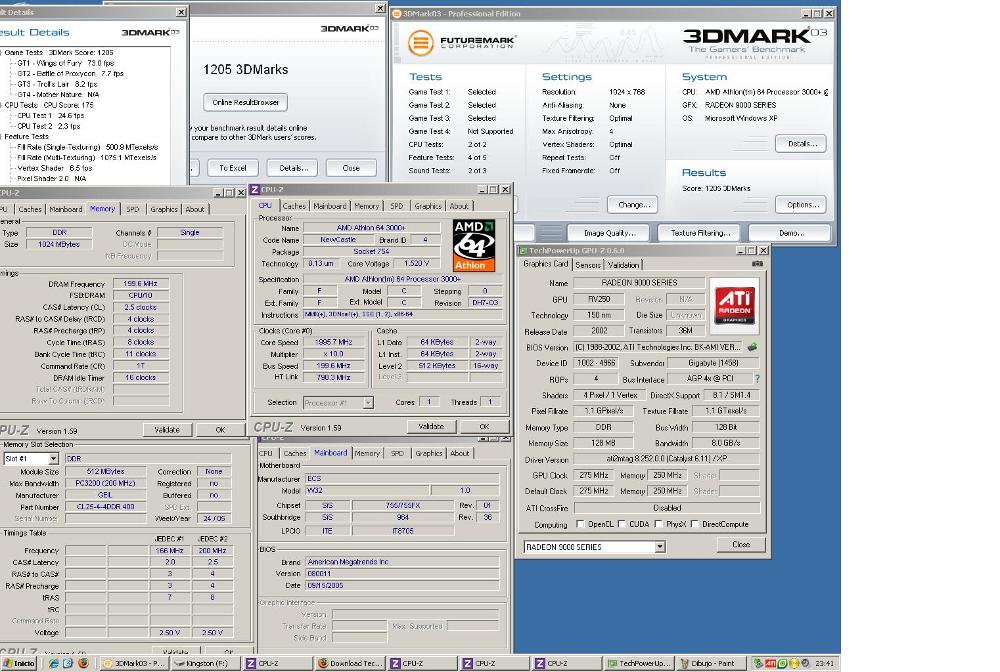Select the GT3 - Trolls Lair result row
This screenshot has height=672, width=1000.
(57, 84)
